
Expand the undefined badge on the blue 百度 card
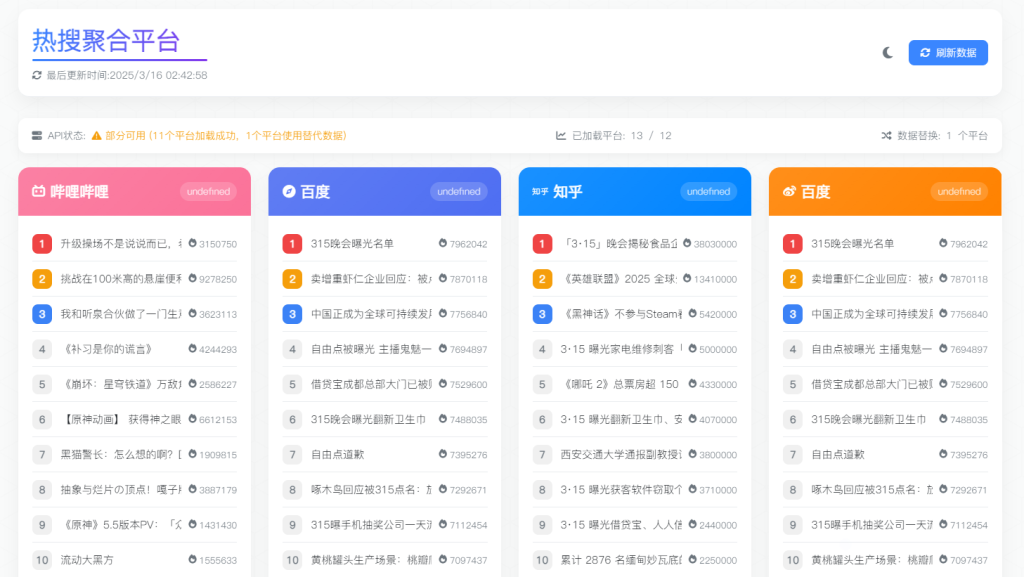coord(458,191)
